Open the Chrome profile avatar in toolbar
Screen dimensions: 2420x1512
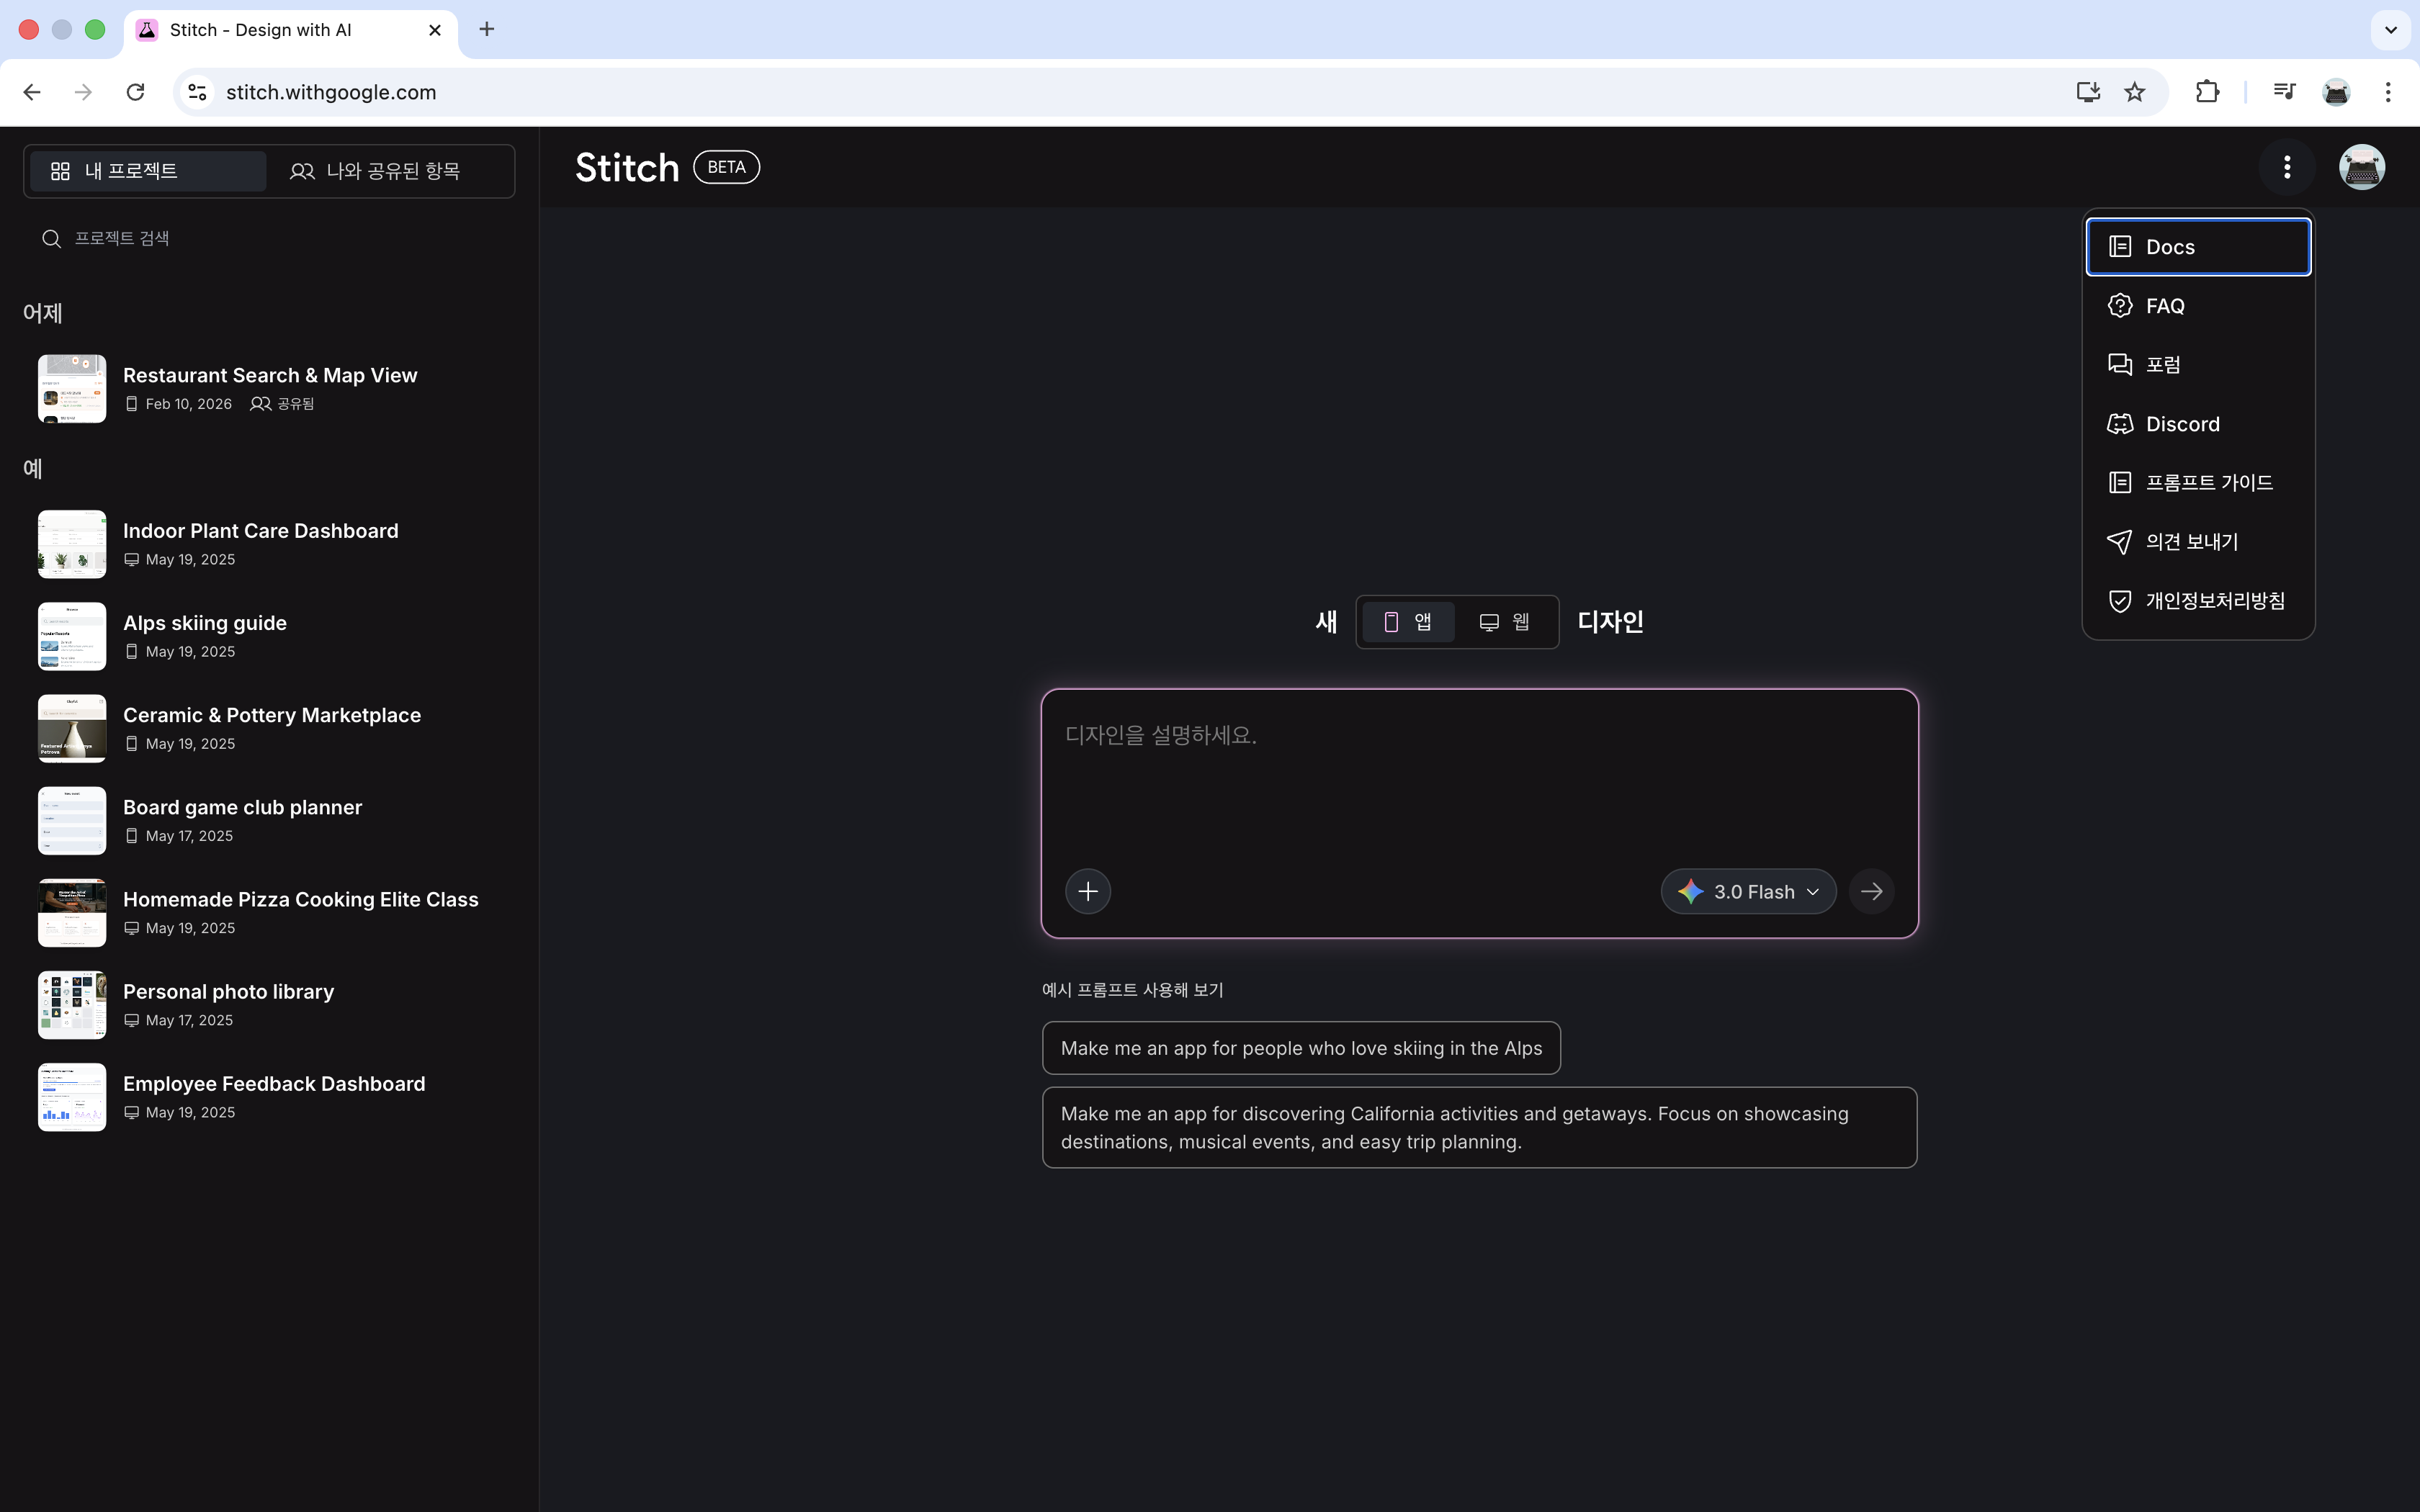(2336, 92)
